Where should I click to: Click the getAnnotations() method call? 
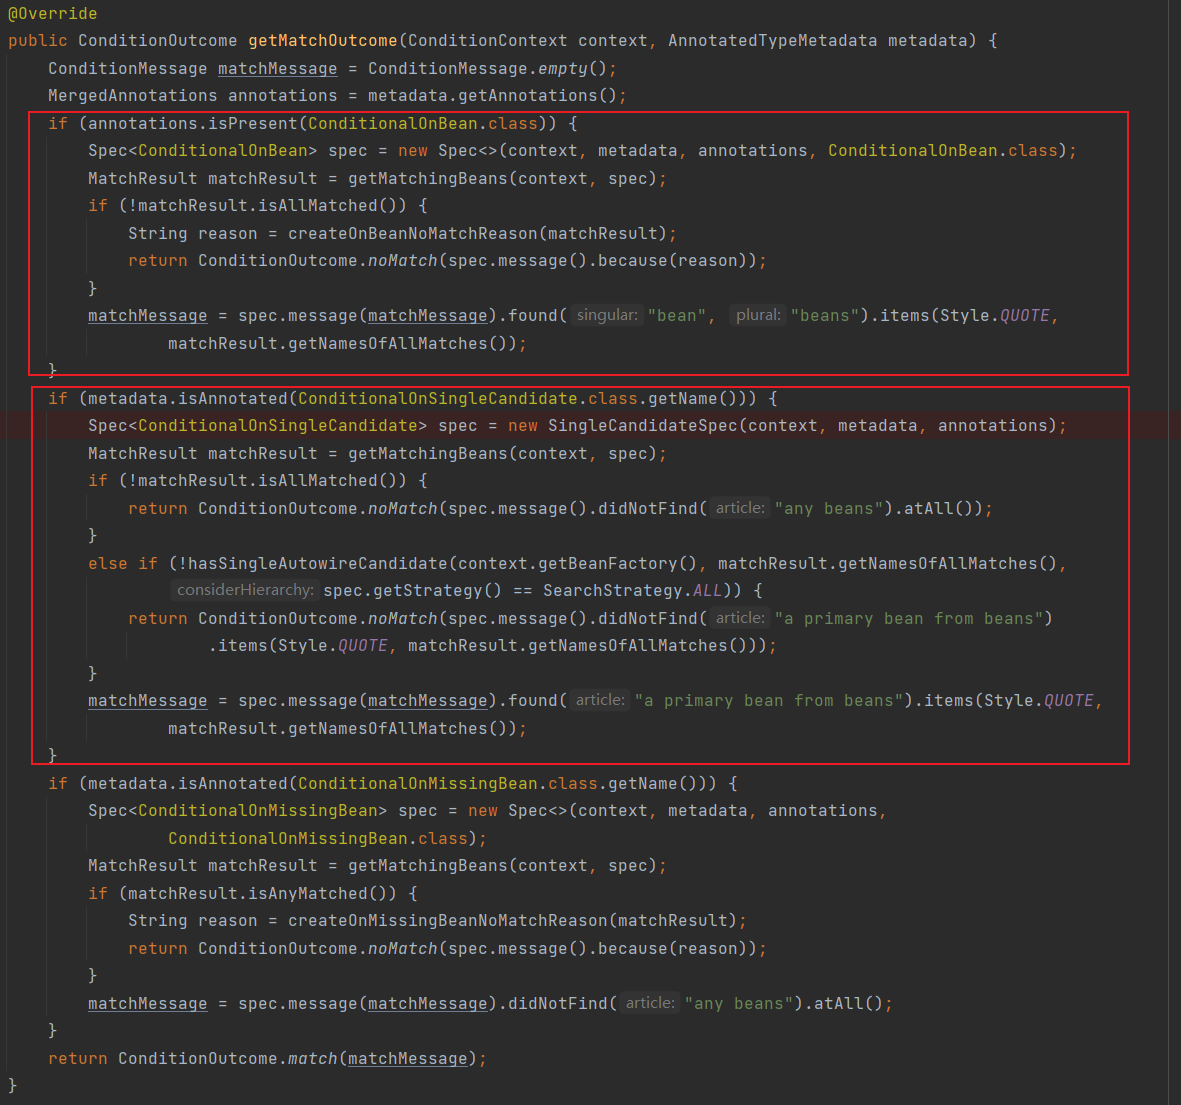(537, 96)
